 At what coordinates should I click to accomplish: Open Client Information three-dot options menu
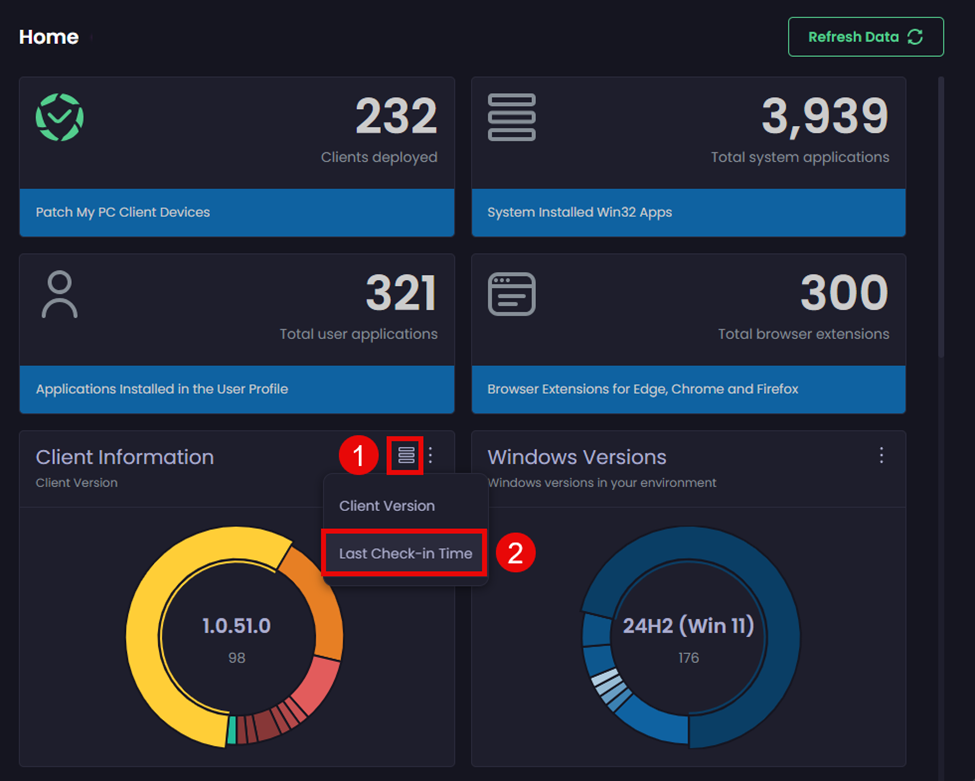[431, 456]
